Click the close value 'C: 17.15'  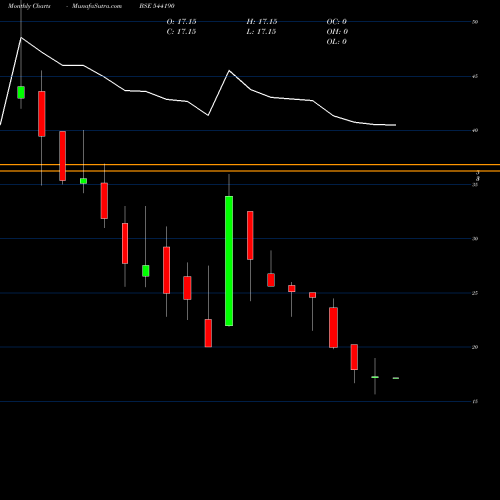[181, 32]
